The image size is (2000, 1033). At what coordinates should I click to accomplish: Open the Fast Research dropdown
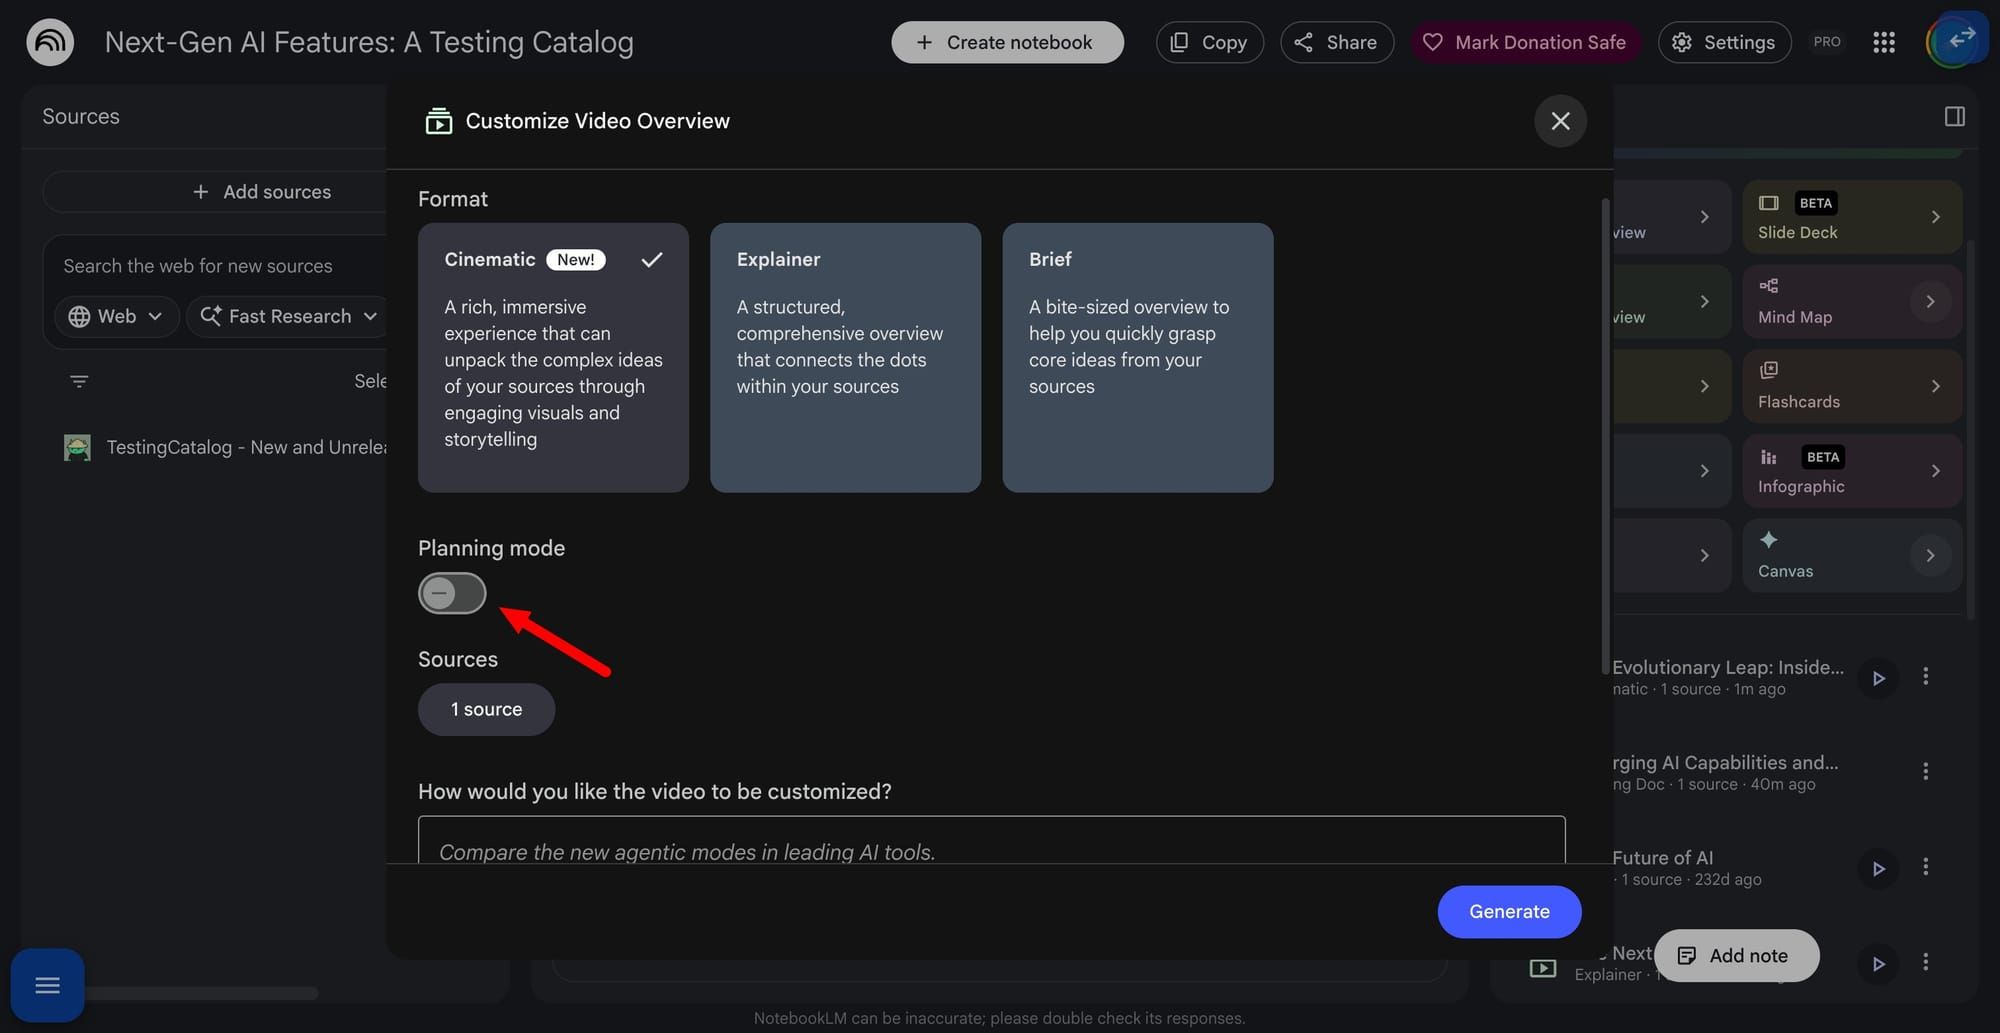tap(289, 316)
